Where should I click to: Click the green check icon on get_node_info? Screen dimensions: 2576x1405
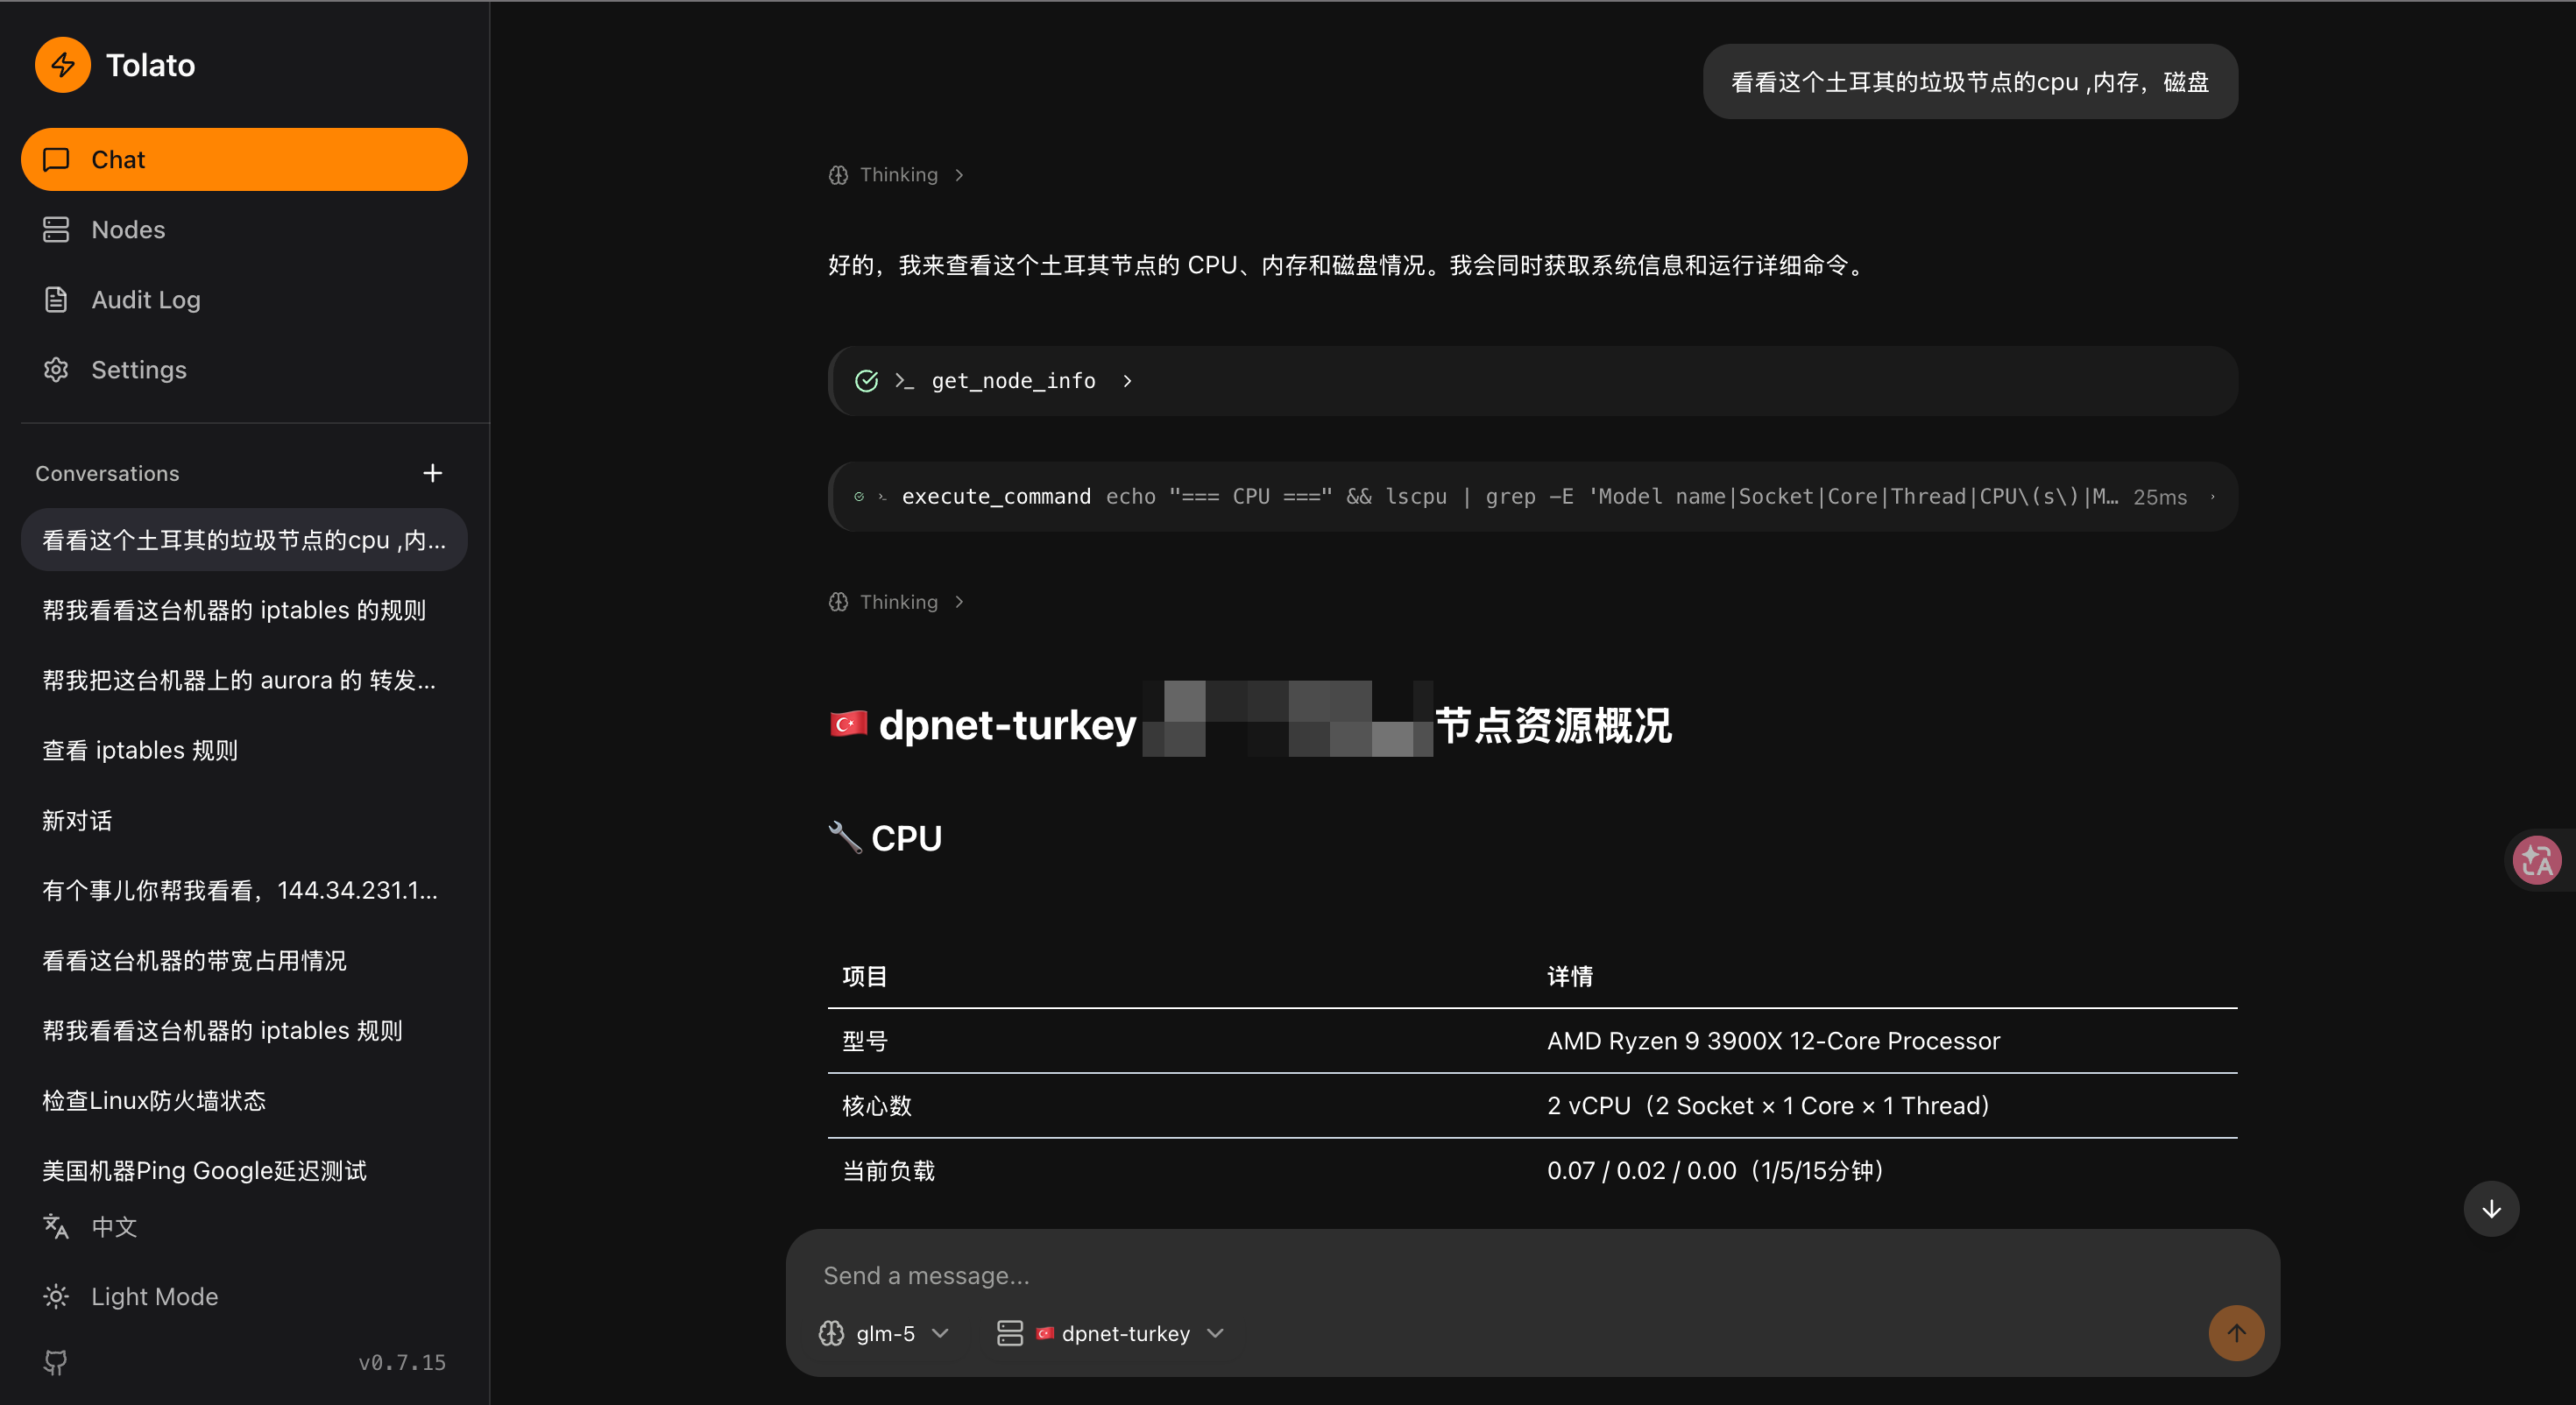[x=867, y=381]
